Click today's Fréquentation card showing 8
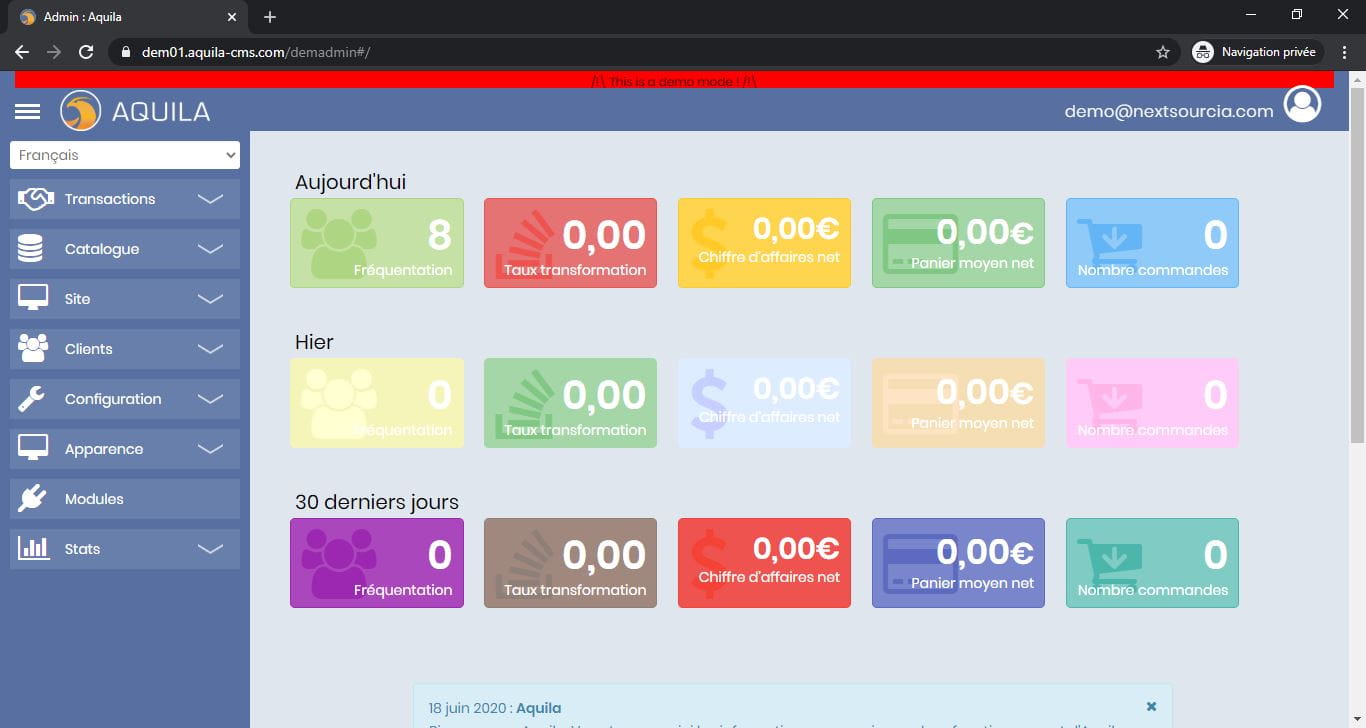This screenshot has width=1366, height=728. pos(376,242)
